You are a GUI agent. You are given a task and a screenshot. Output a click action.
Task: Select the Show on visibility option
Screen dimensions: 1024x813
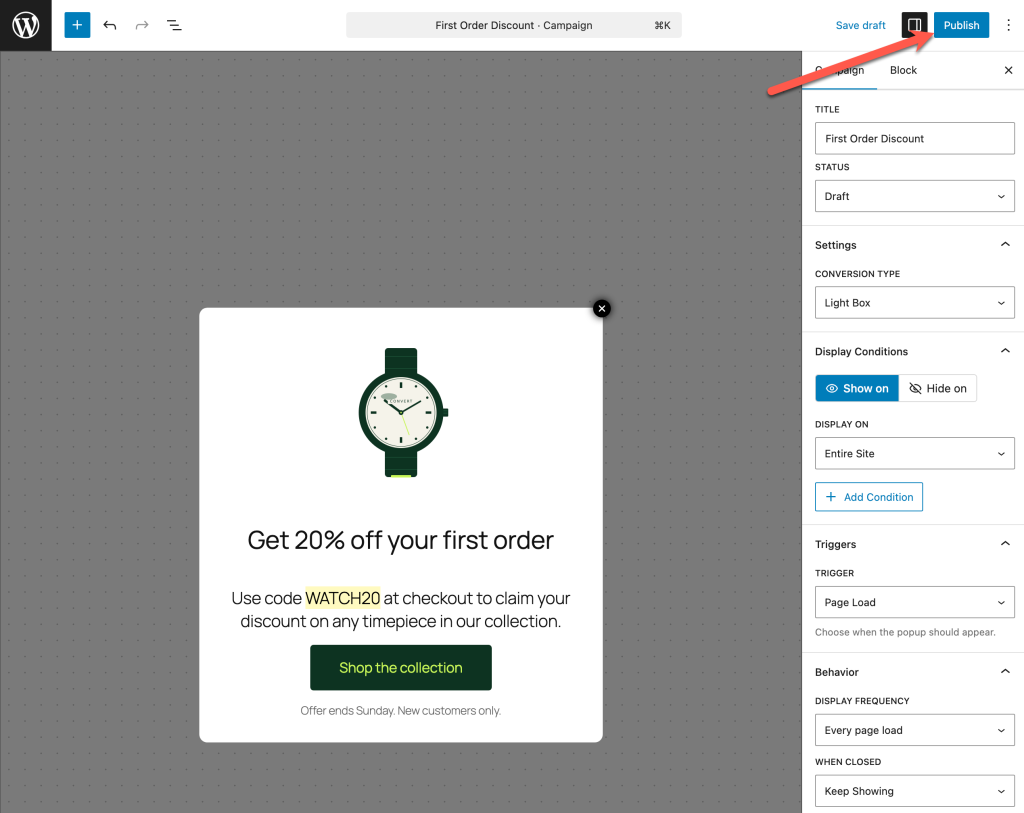pos(856,388)
